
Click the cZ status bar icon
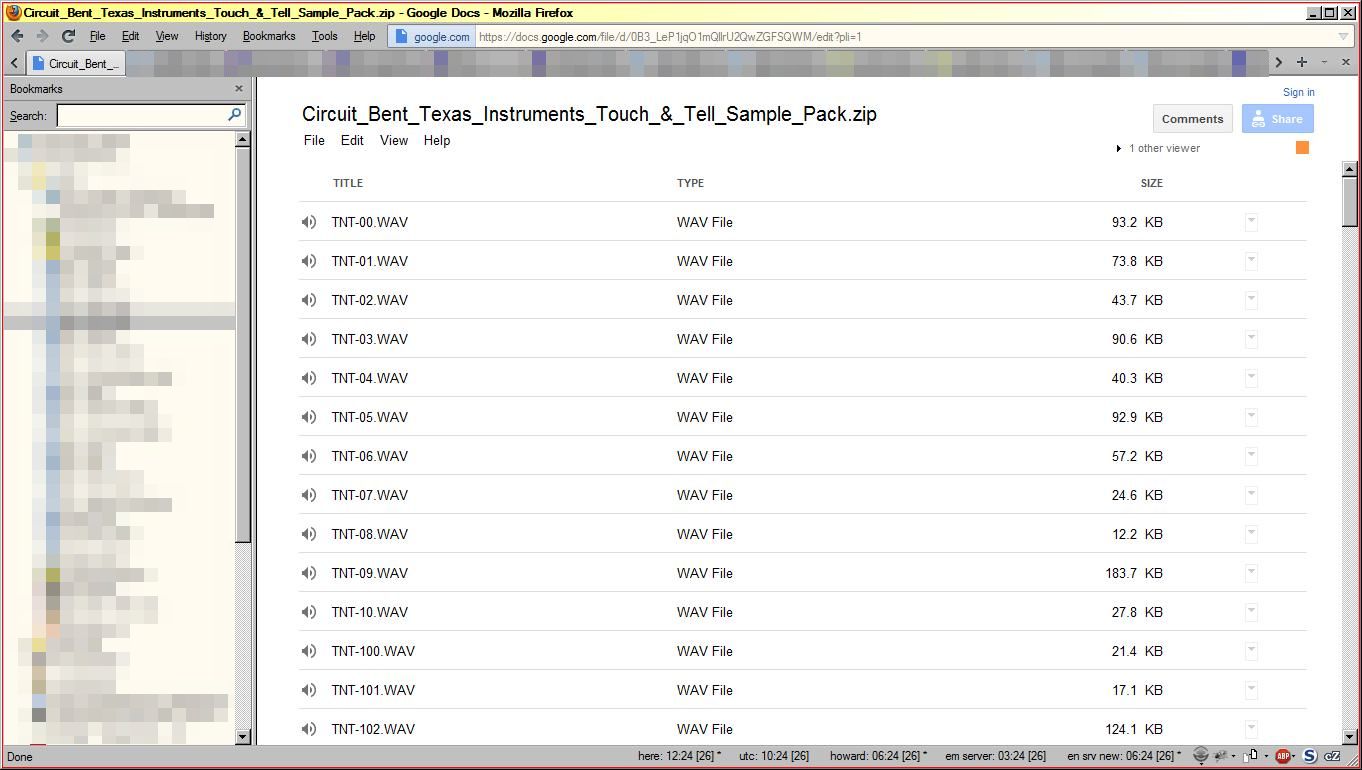tap(1333, 756)
